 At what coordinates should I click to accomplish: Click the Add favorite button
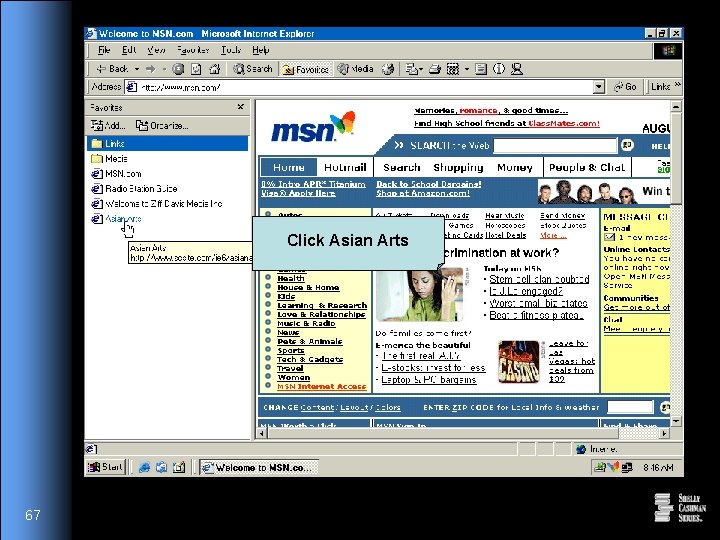(107, 125)
